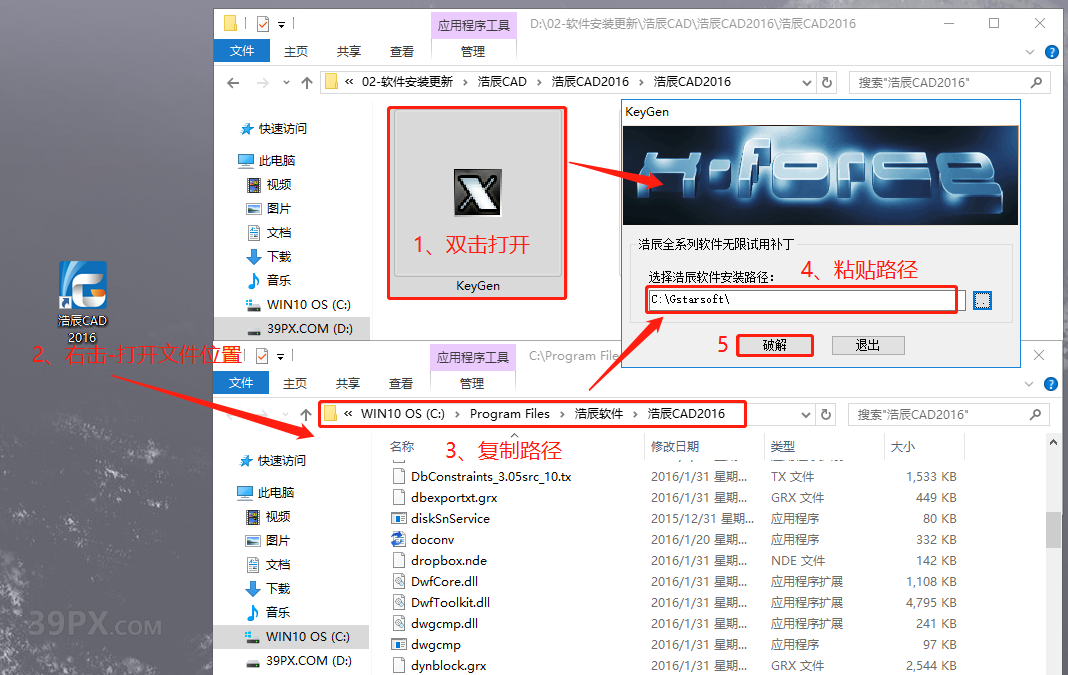Open 查看 tab in top Explorer window
1068x675 pixels.
click(402, 51)
